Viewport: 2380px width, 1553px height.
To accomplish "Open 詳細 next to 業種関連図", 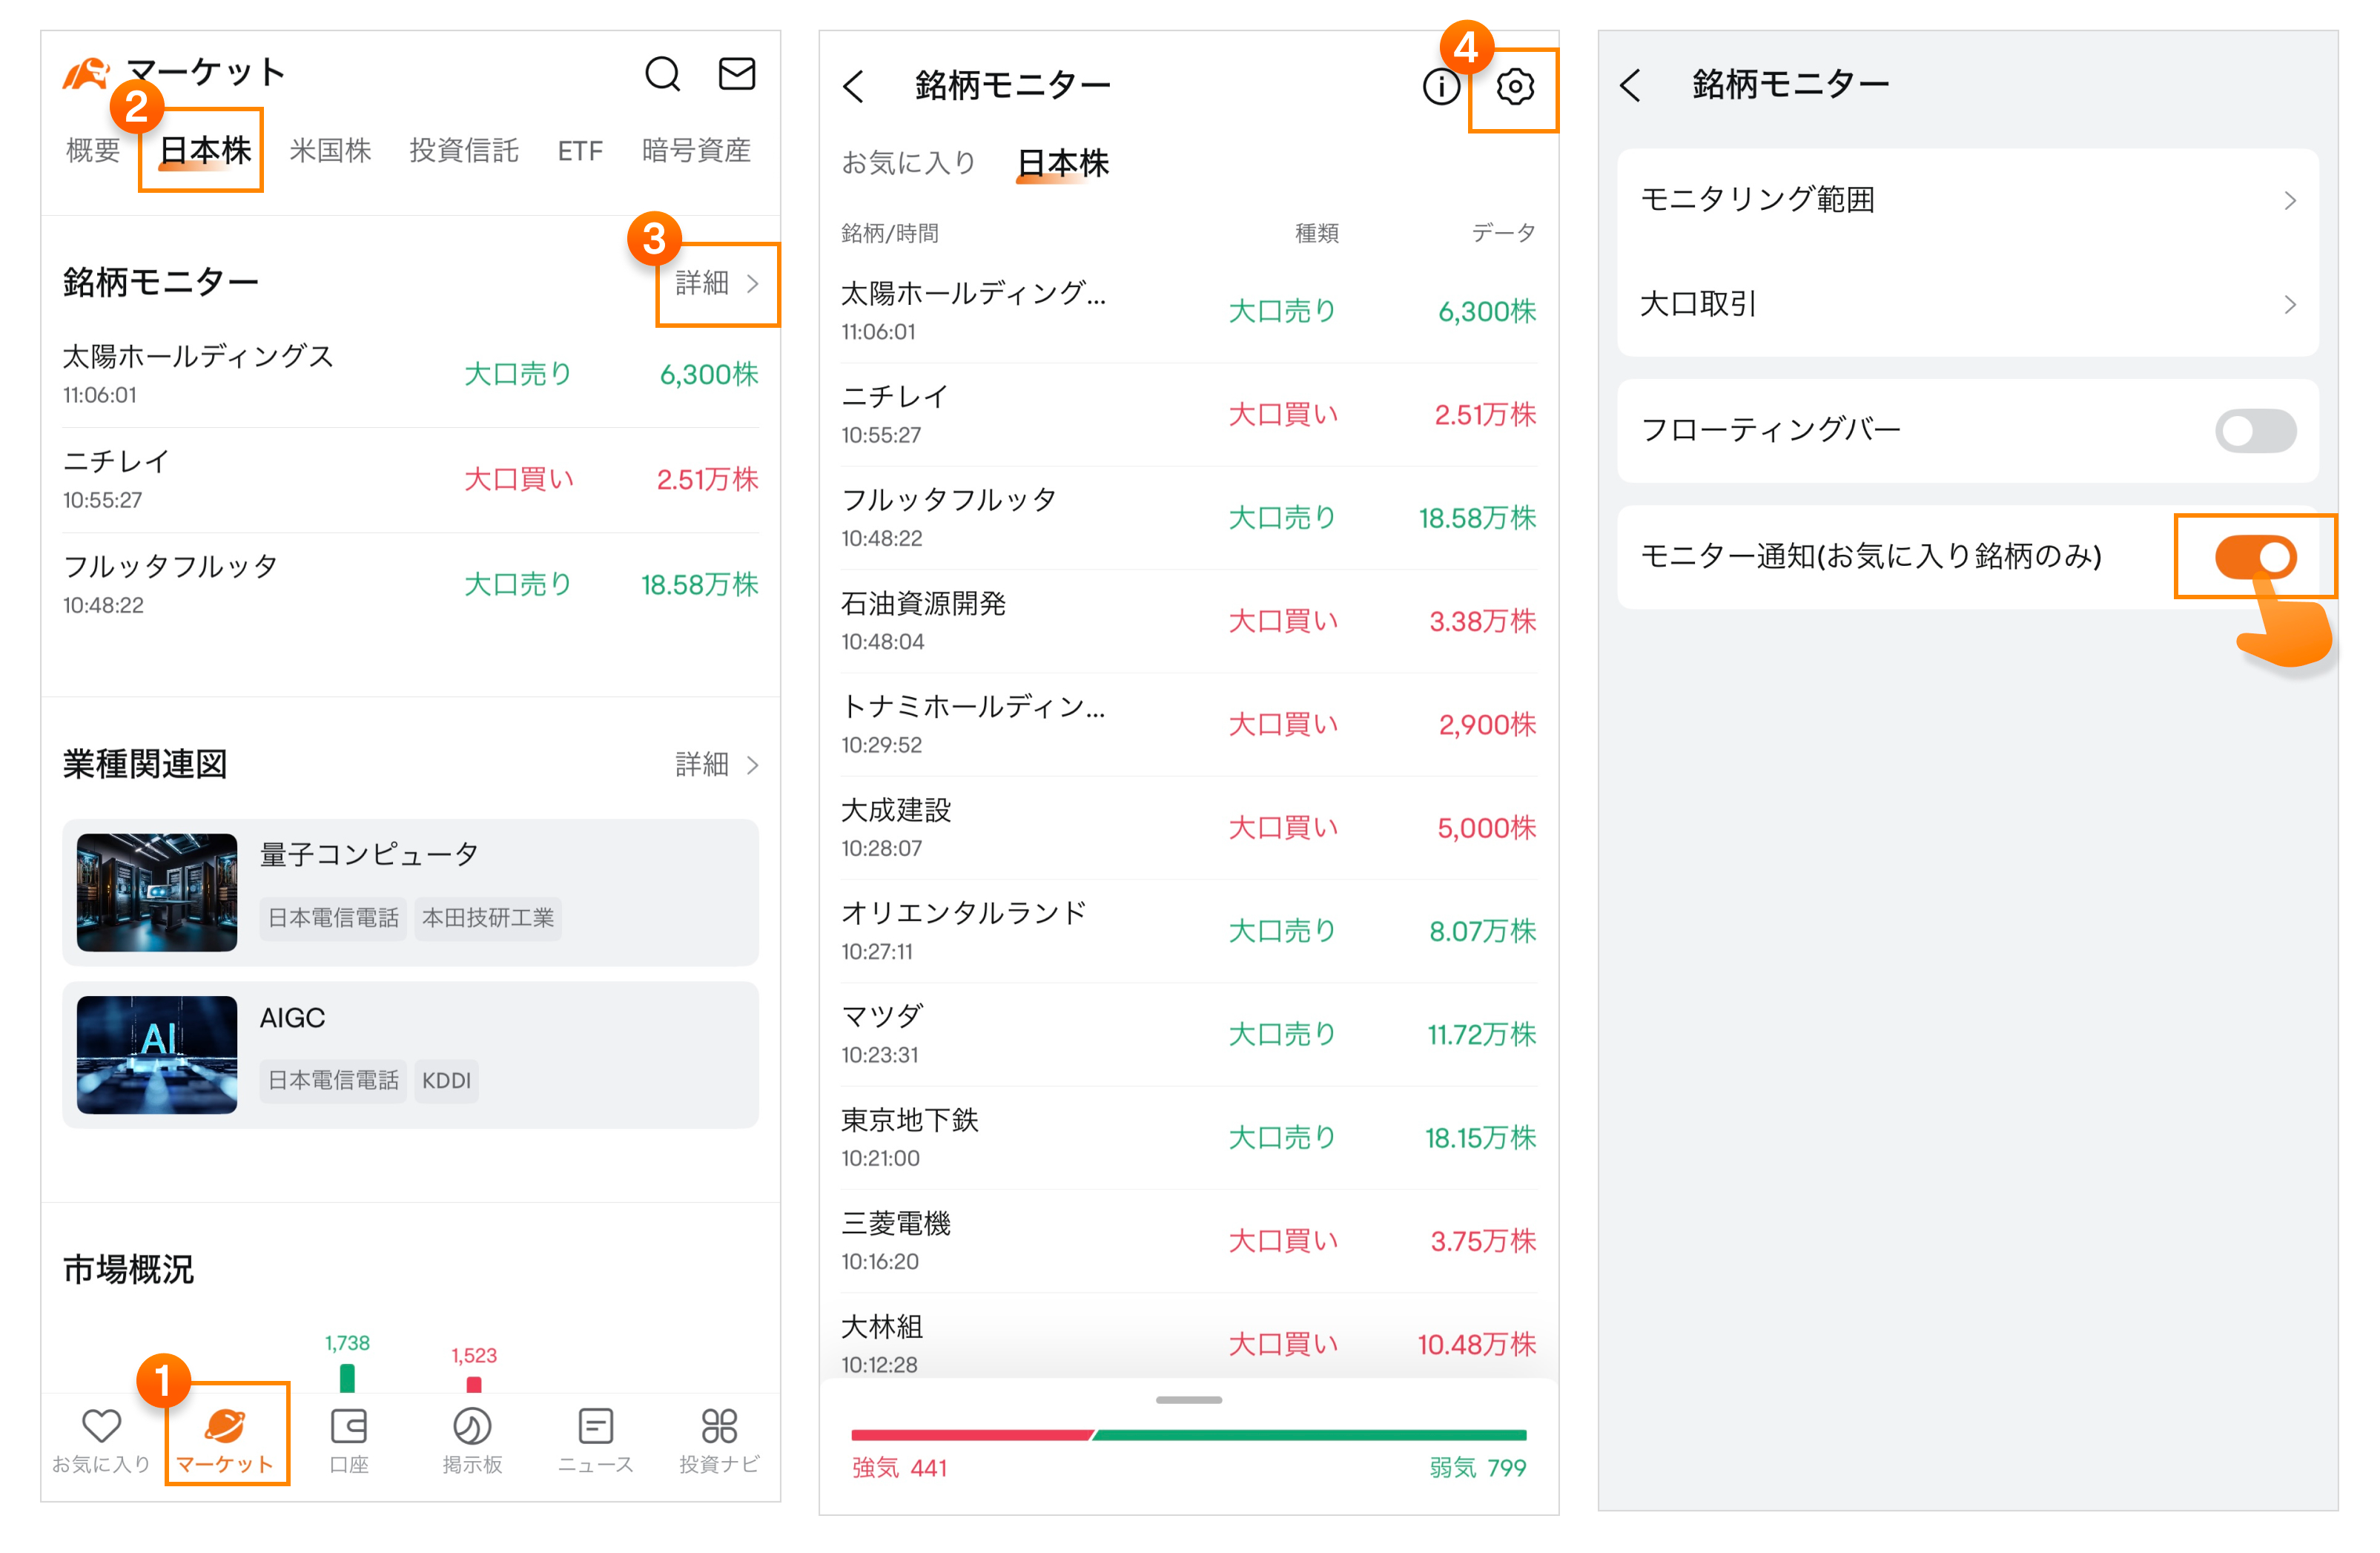I will click(x=717, y=765).
